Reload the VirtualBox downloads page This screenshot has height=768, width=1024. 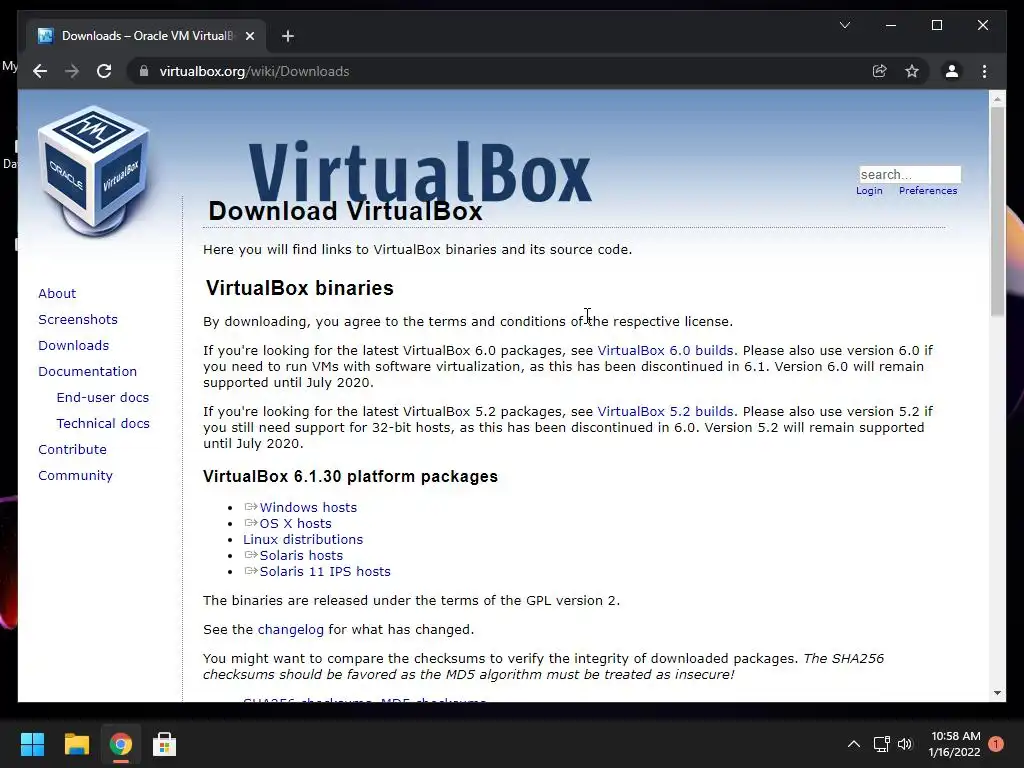click(104, 71)
